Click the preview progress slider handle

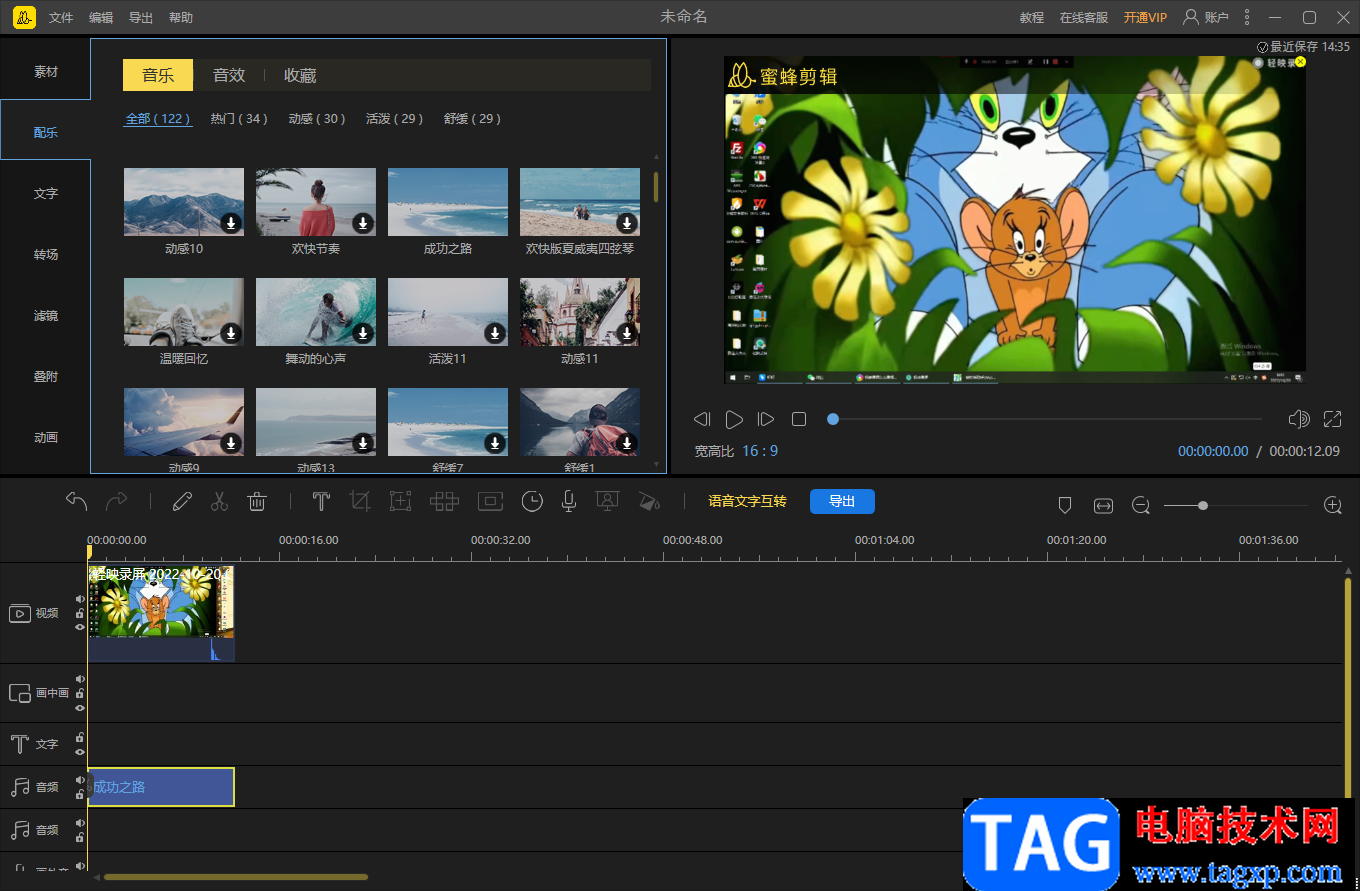(x=832, y=419)
